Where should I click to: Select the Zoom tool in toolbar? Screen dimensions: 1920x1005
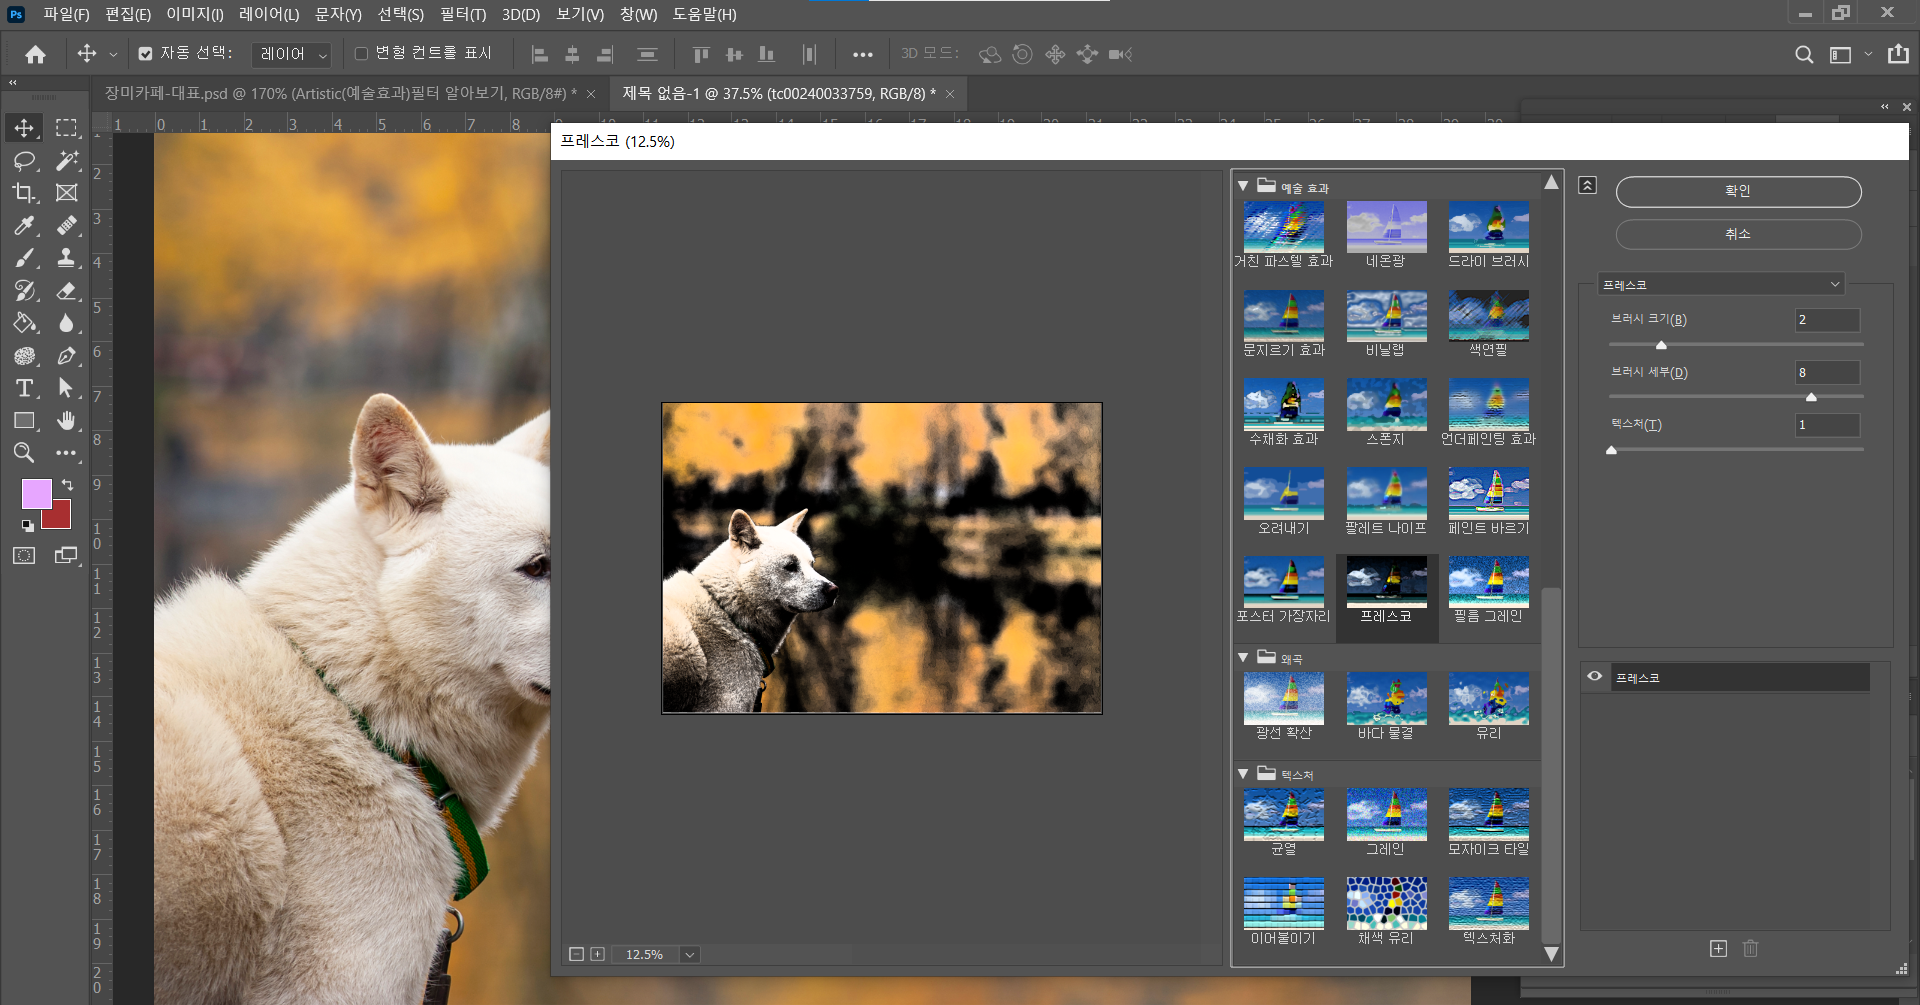click(x=25, y=453)
